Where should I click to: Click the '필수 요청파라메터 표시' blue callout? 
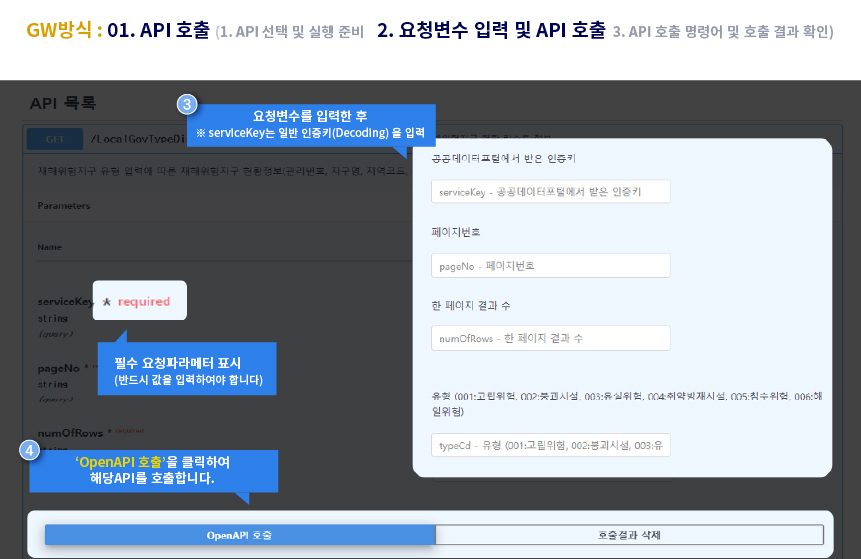187,368
